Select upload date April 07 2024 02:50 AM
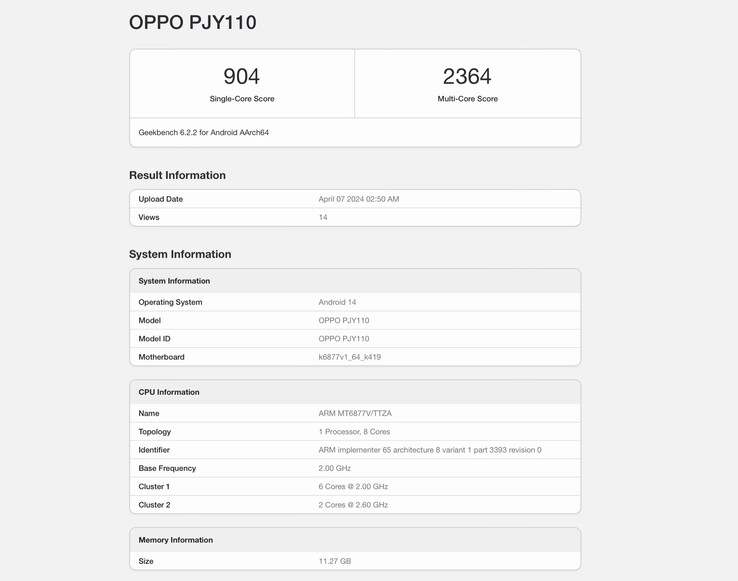The height and width of the screenshot is (581, 738). (359, 199)
